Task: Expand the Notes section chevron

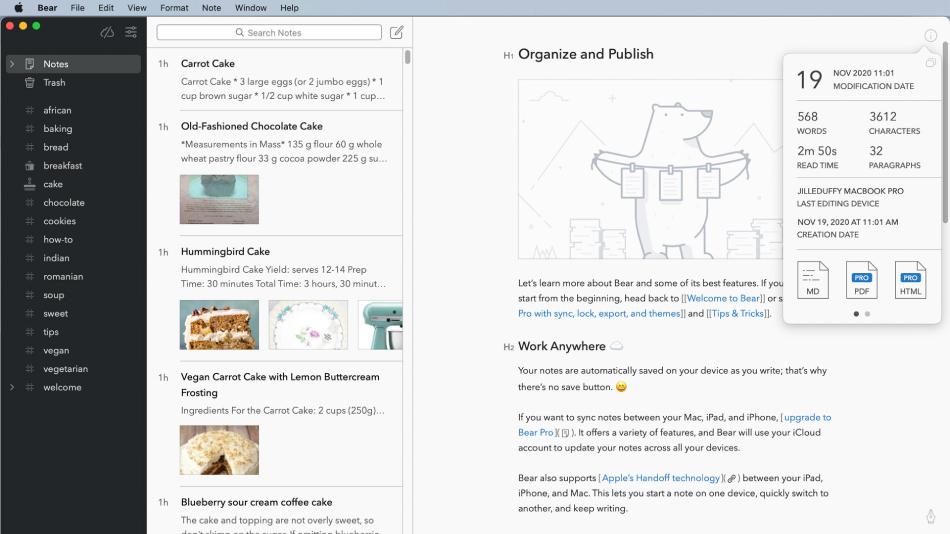Action: (x=12, y=64)
